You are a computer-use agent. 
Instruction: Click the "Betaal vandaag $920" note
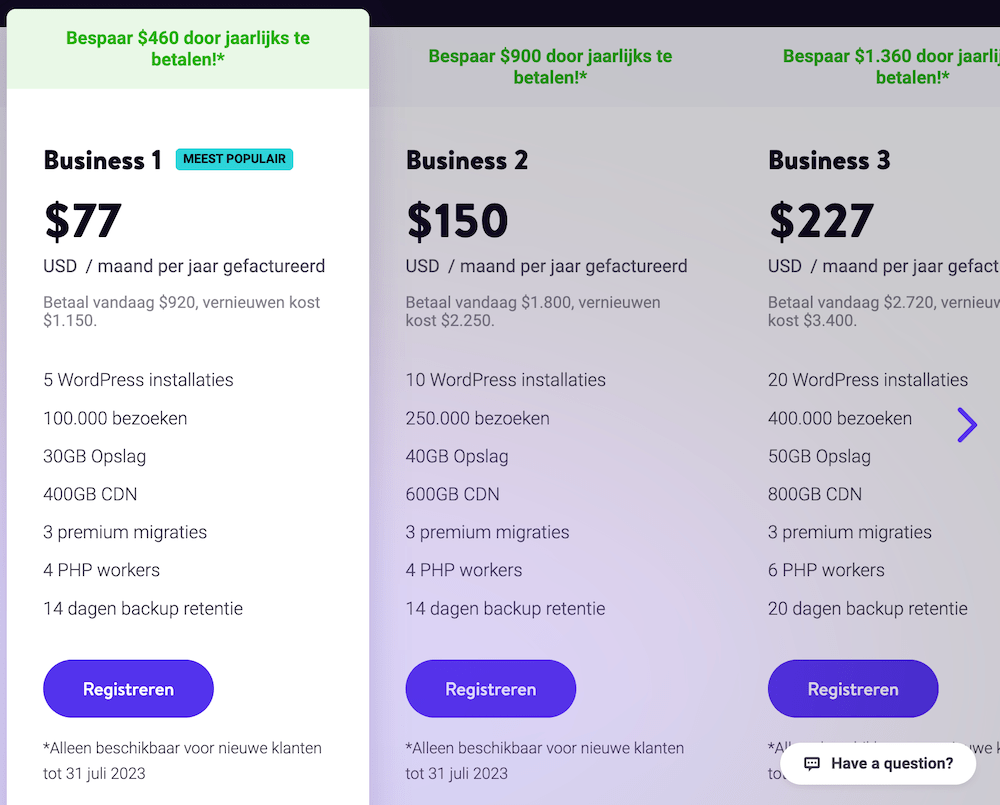point(181,311)
